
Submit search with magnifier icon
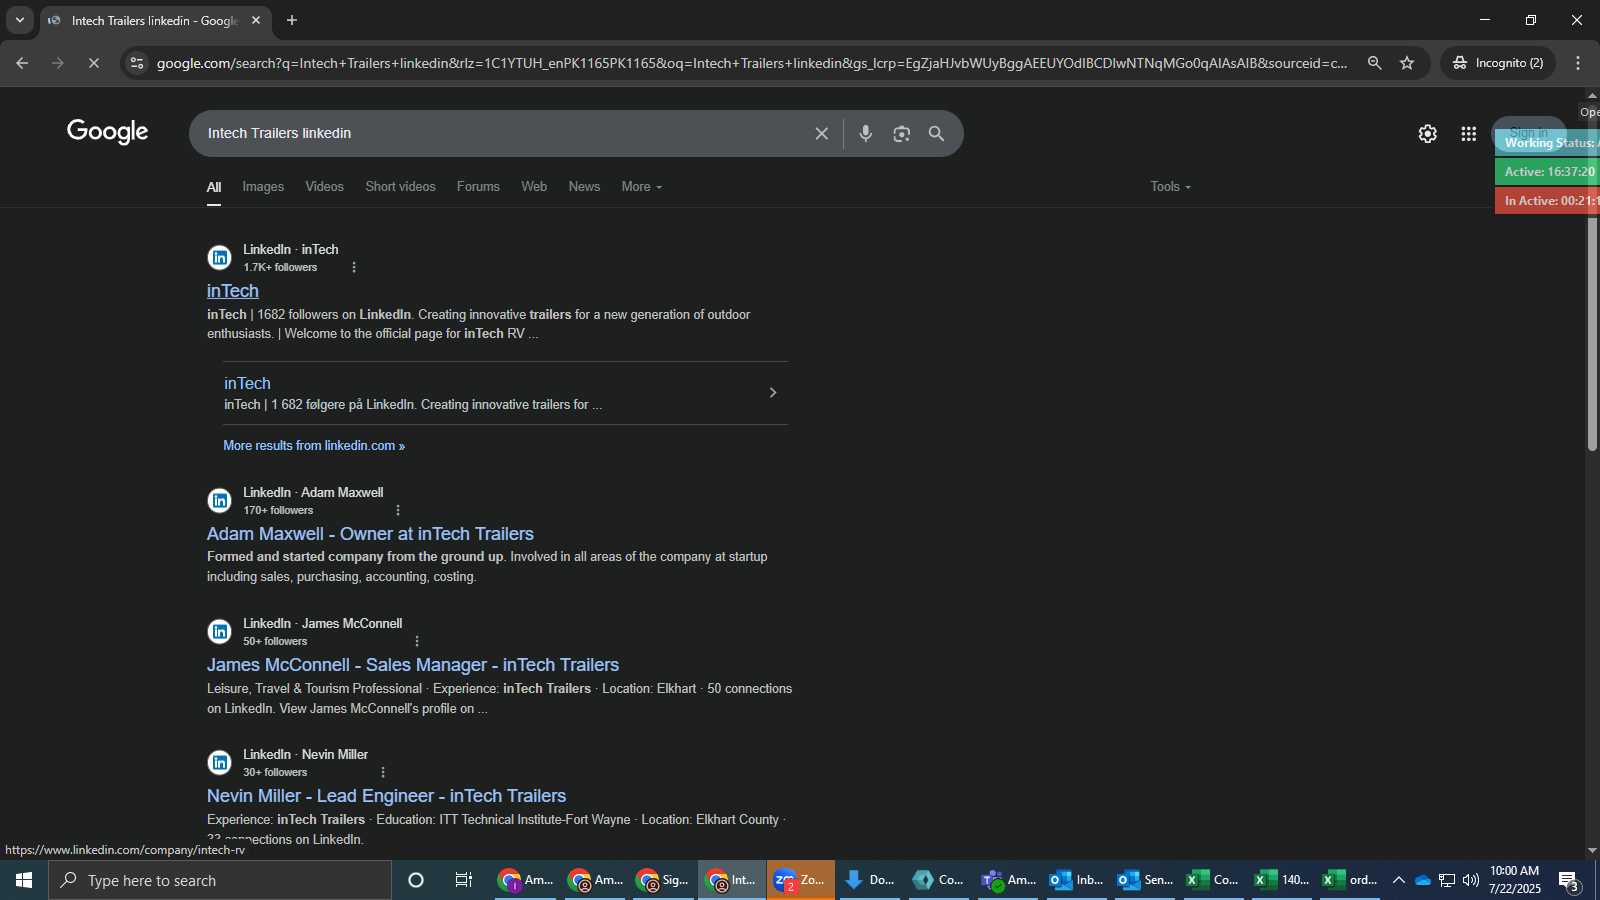(x=937, y=134)
